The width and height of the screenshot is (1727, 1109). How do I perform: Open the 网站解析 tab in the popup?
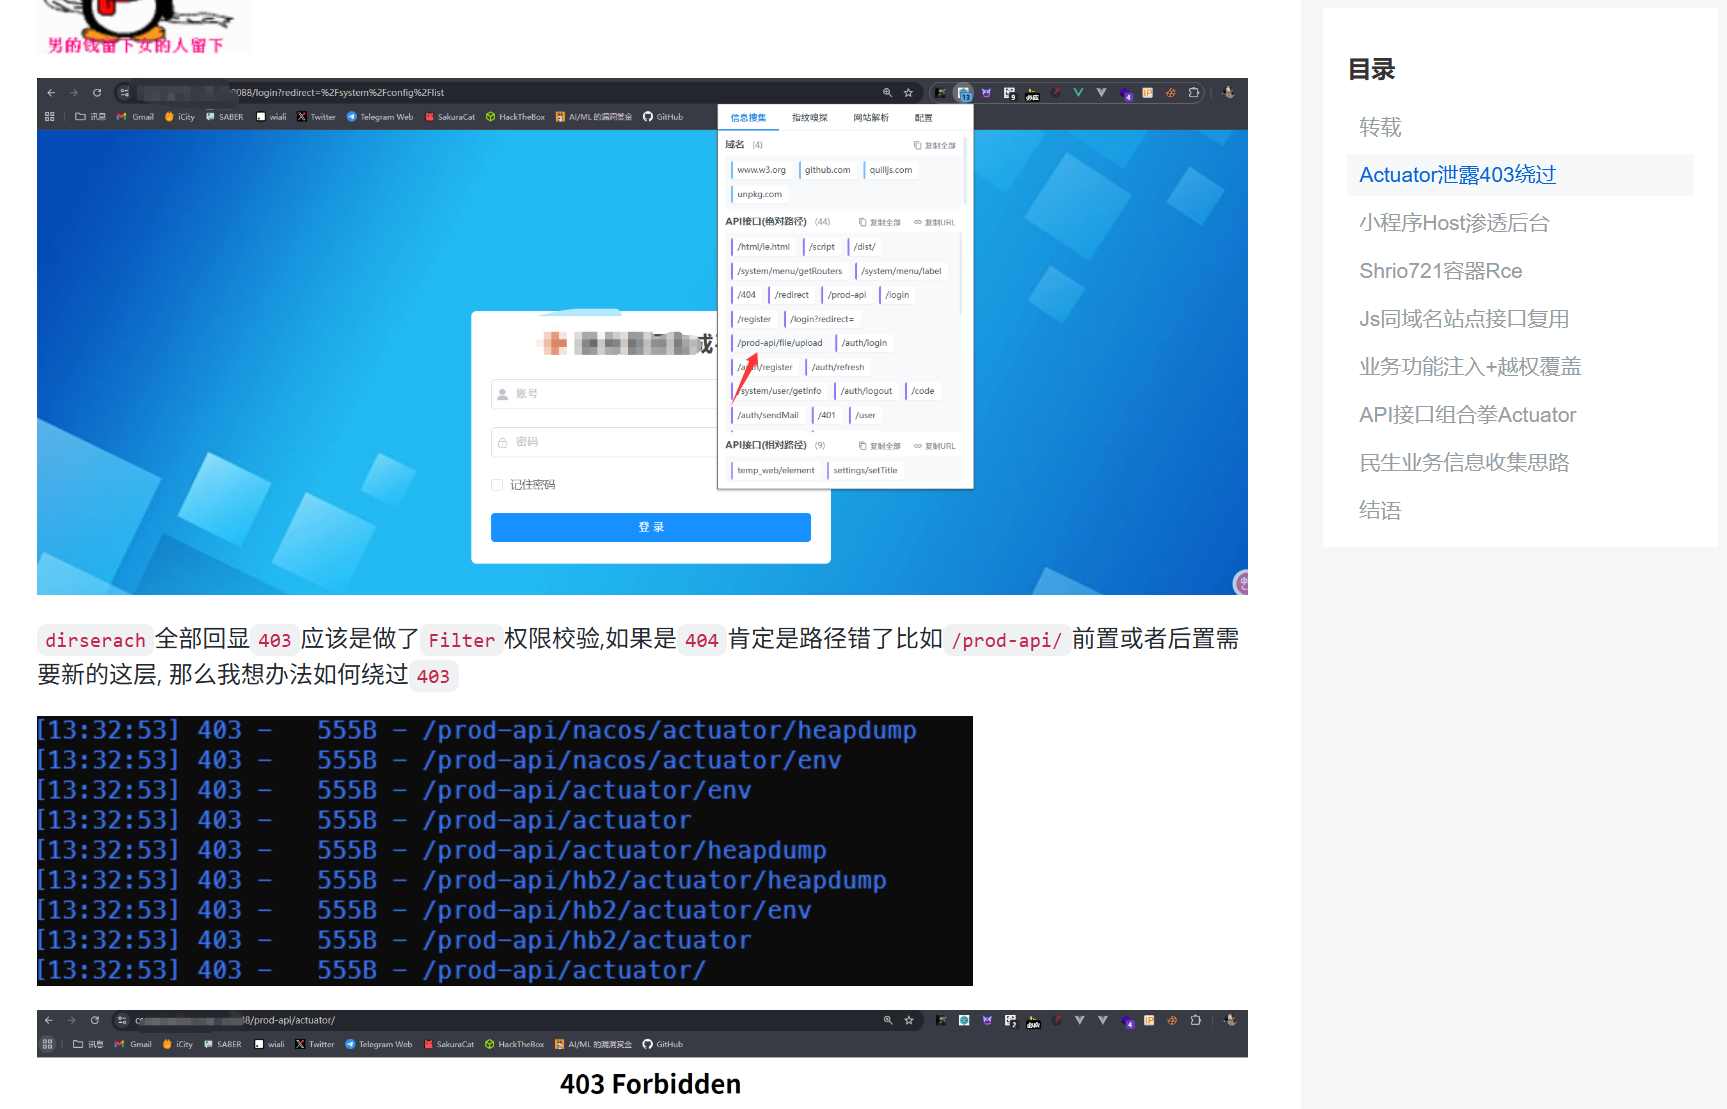coord(870,118)
